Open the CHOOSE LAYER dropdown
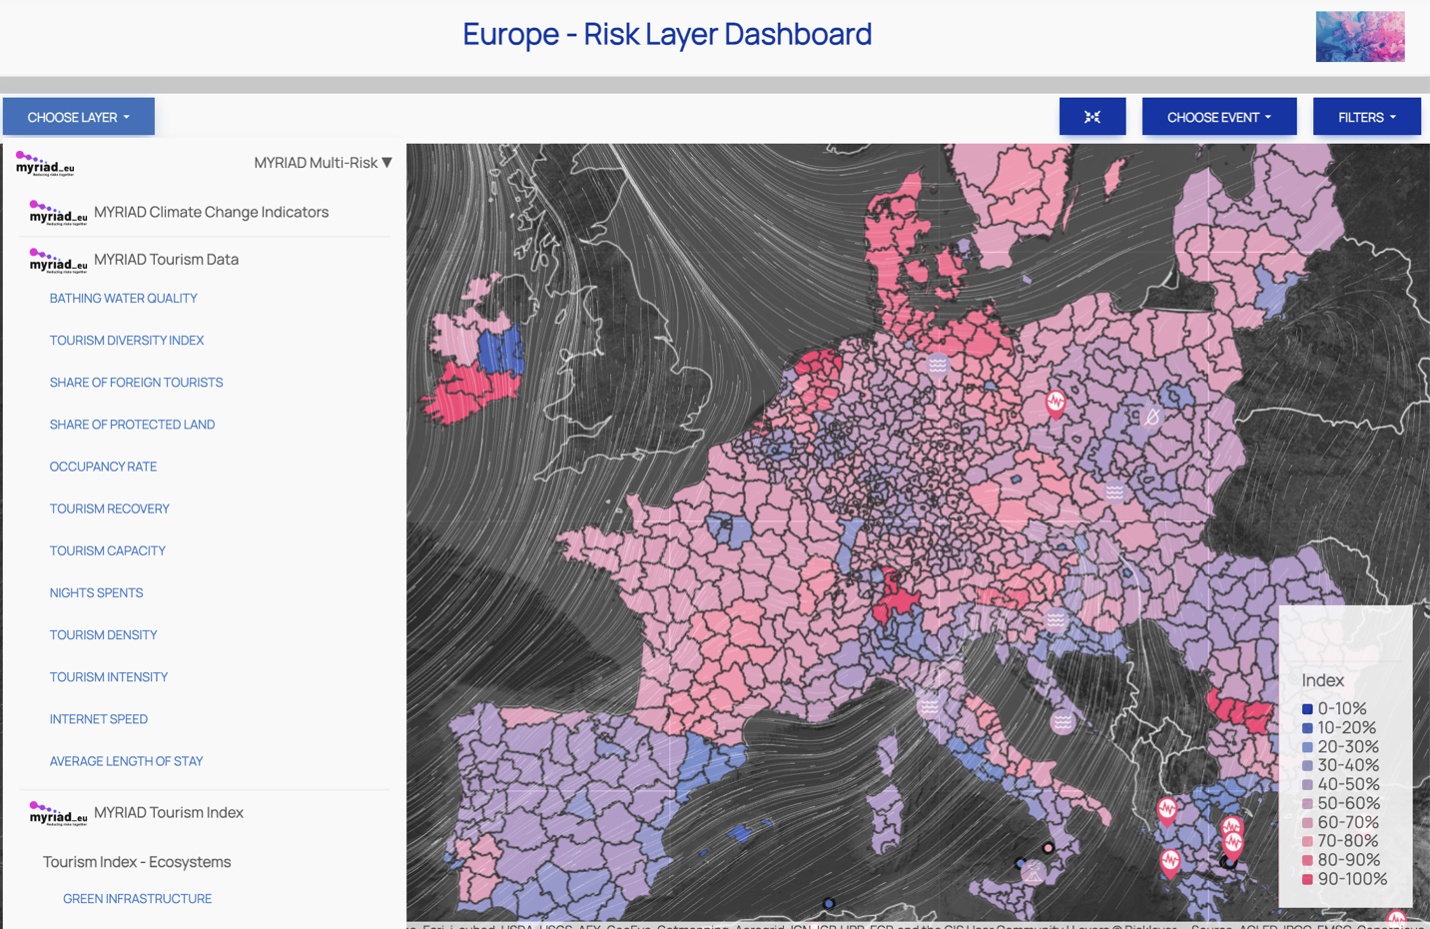Viewport: 1430px width, 929px height. click(x=79, y=117)
